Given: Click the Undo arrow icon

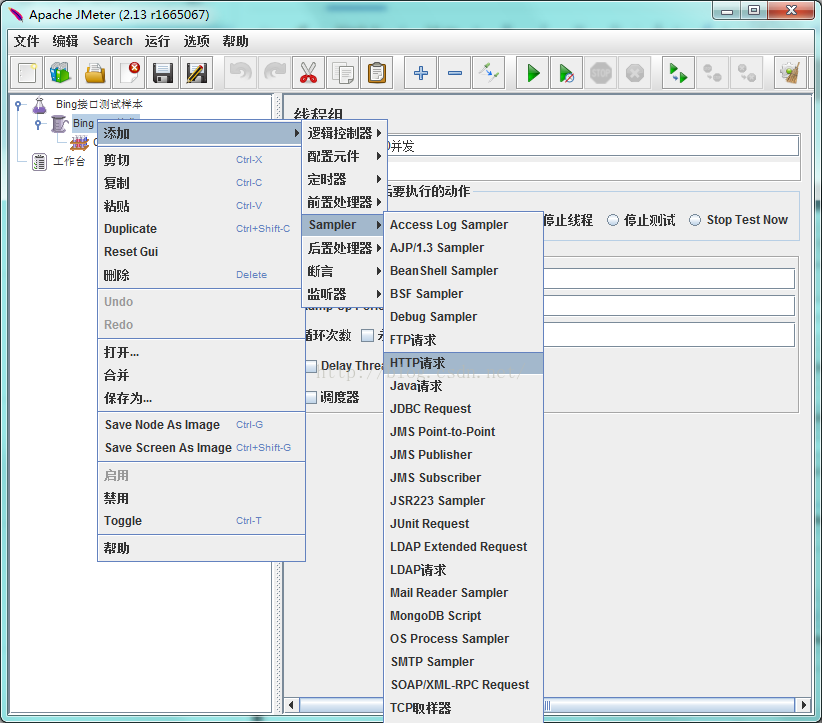Looking at the screenshot, I should (x=241, y=73).
